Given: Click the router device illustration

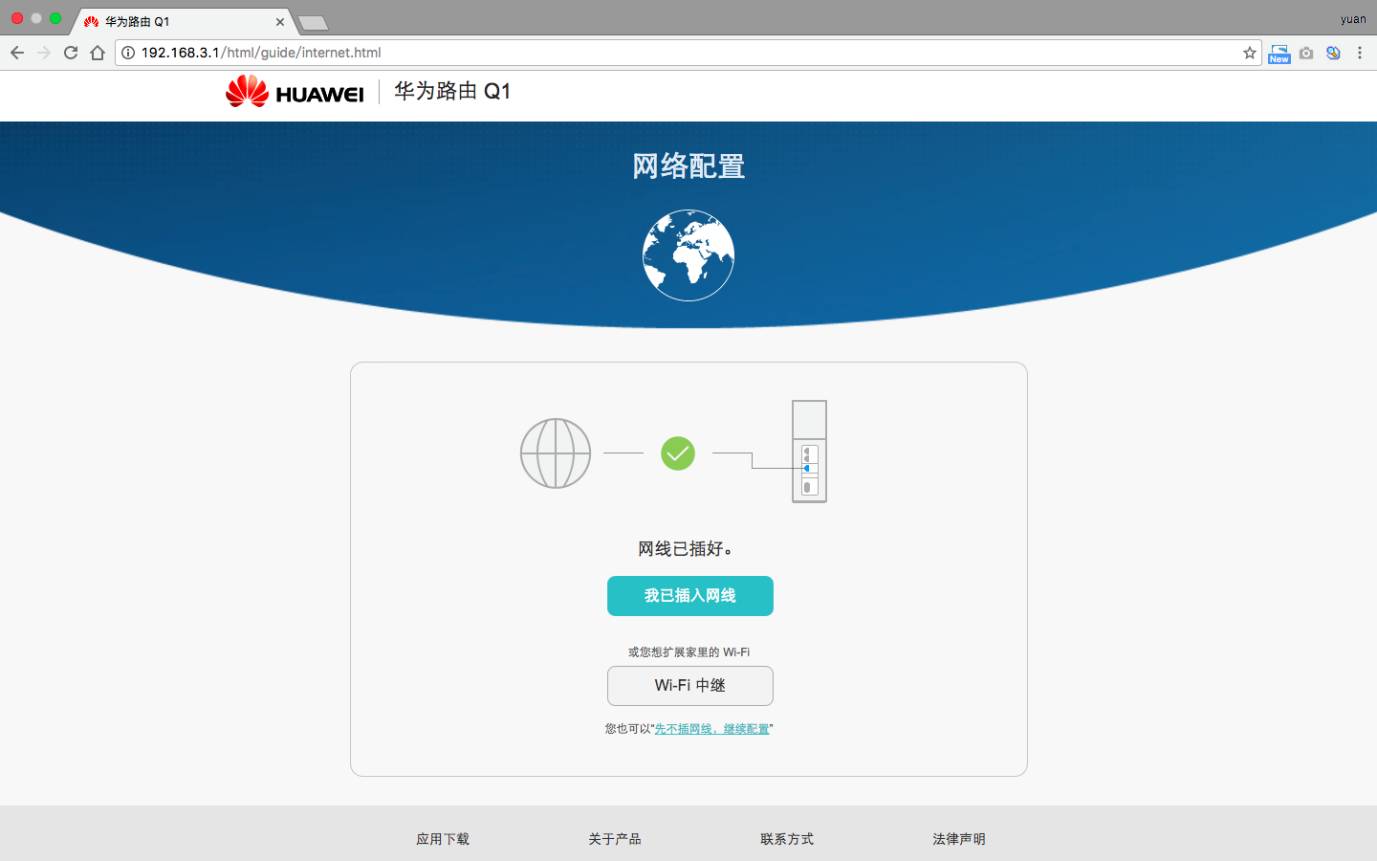Looking at the screenshot, I should click(809, 451).
